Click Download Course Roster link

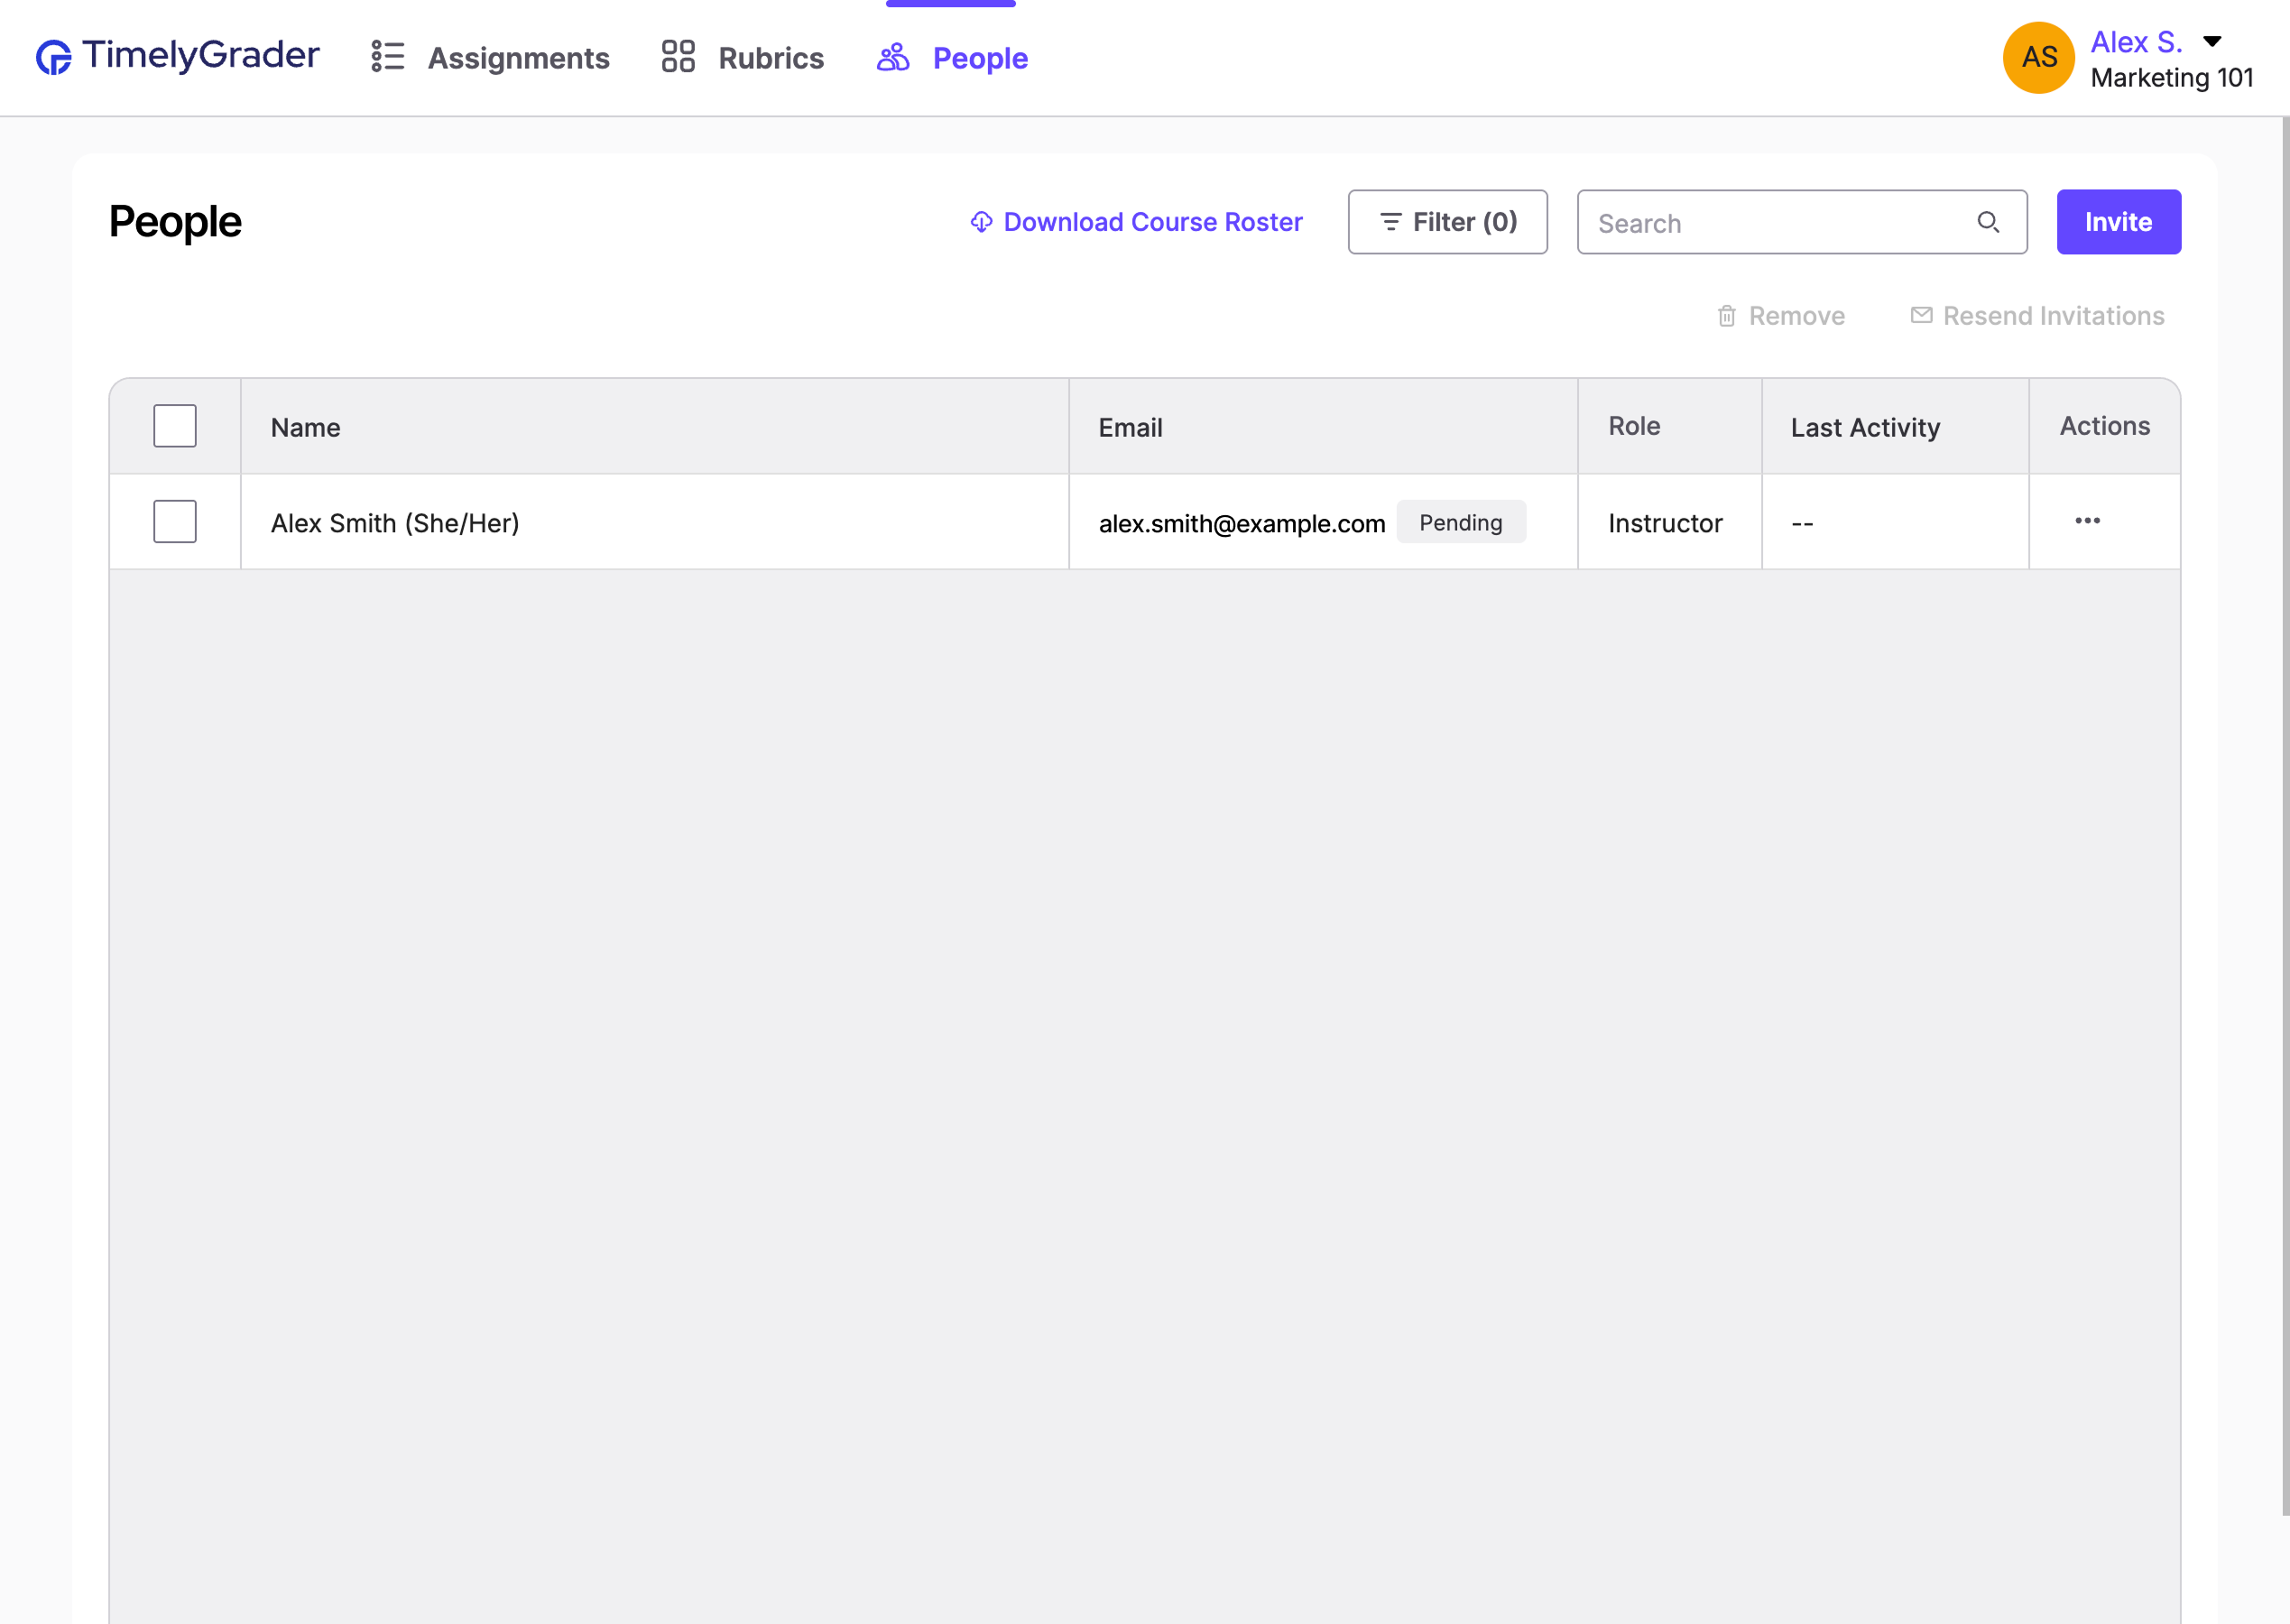click(x=1152, y=222)
